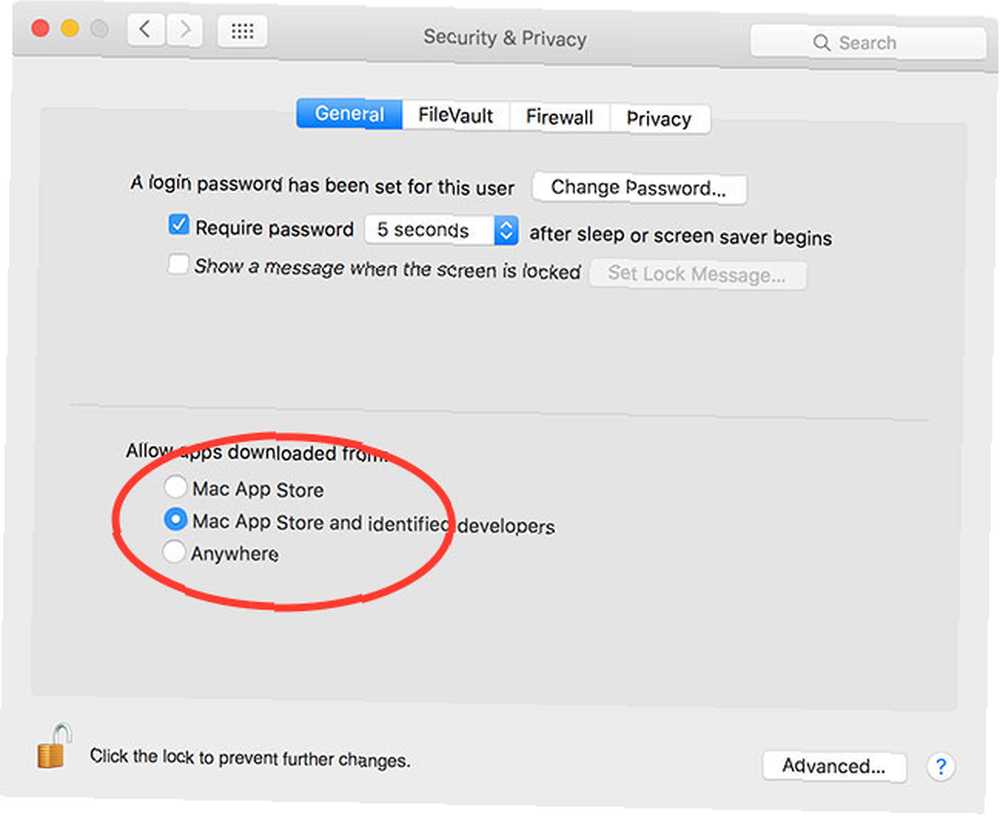Switch to the FileVault tab
The image size is (1000, 816).
click(455, 115)
